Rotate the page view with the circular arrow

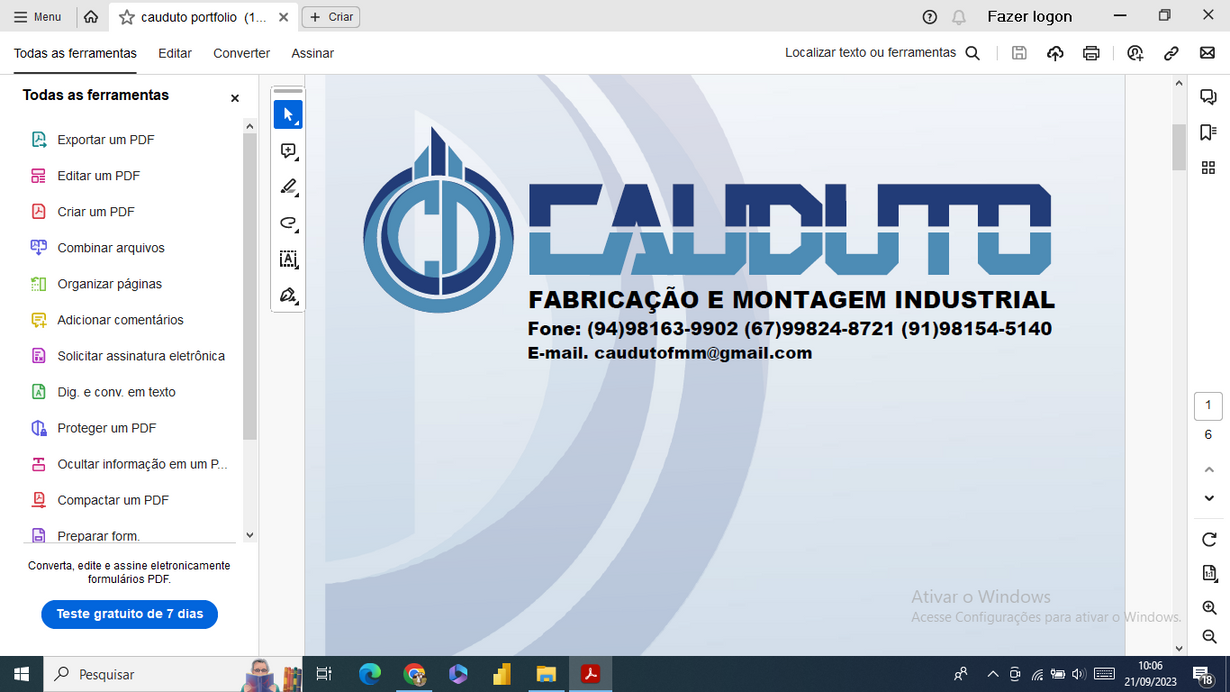[x=1209, y=540]
